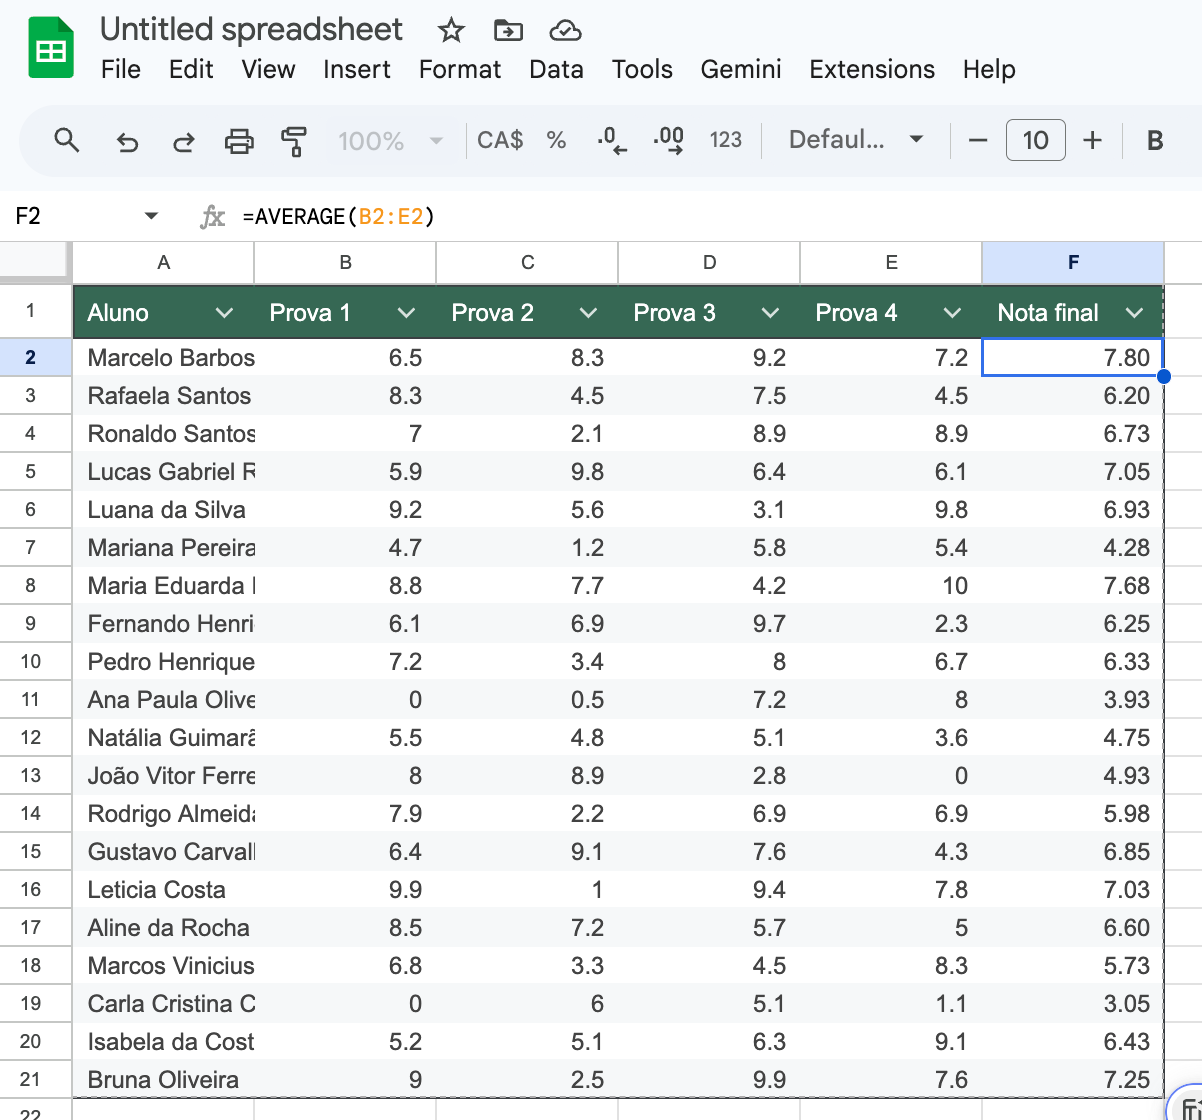
Task: Click the select-all corner box
Action: [35, 262]
